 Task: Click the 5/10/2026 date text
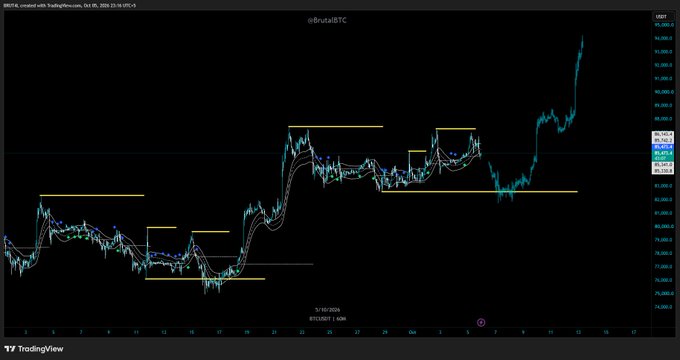[327, 310]
